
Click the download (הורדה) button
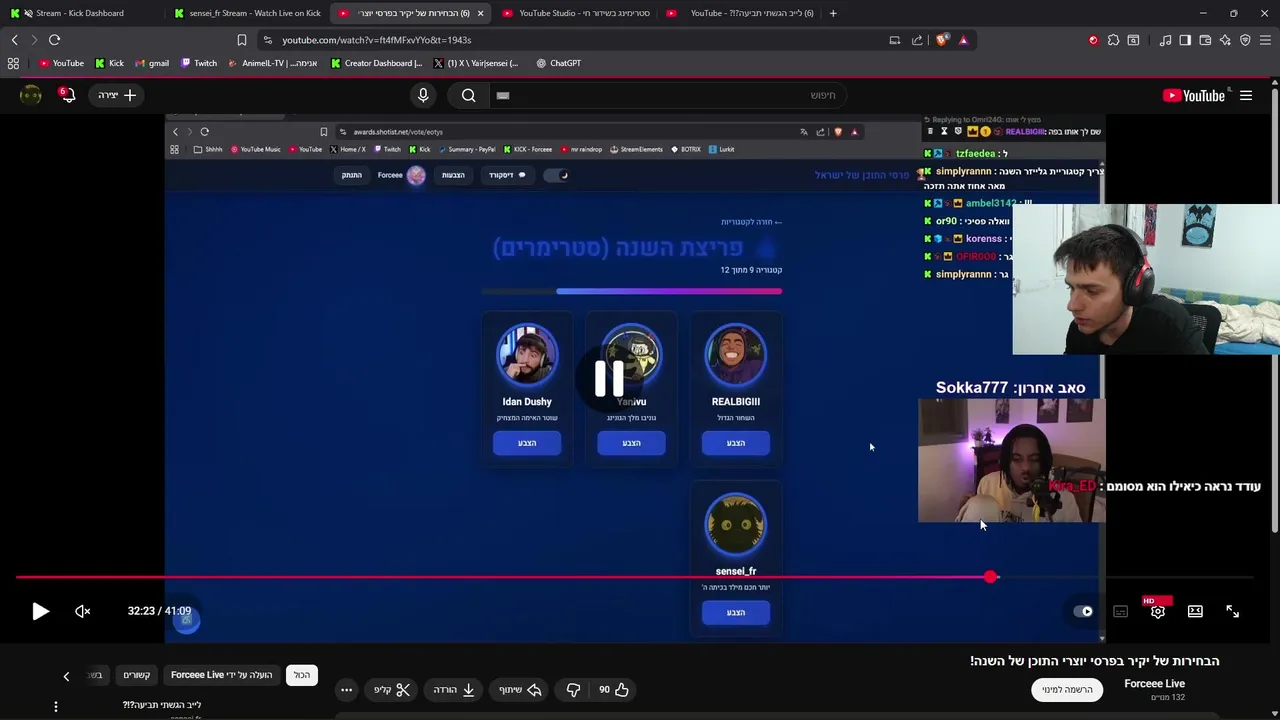[x=453, y=689]
